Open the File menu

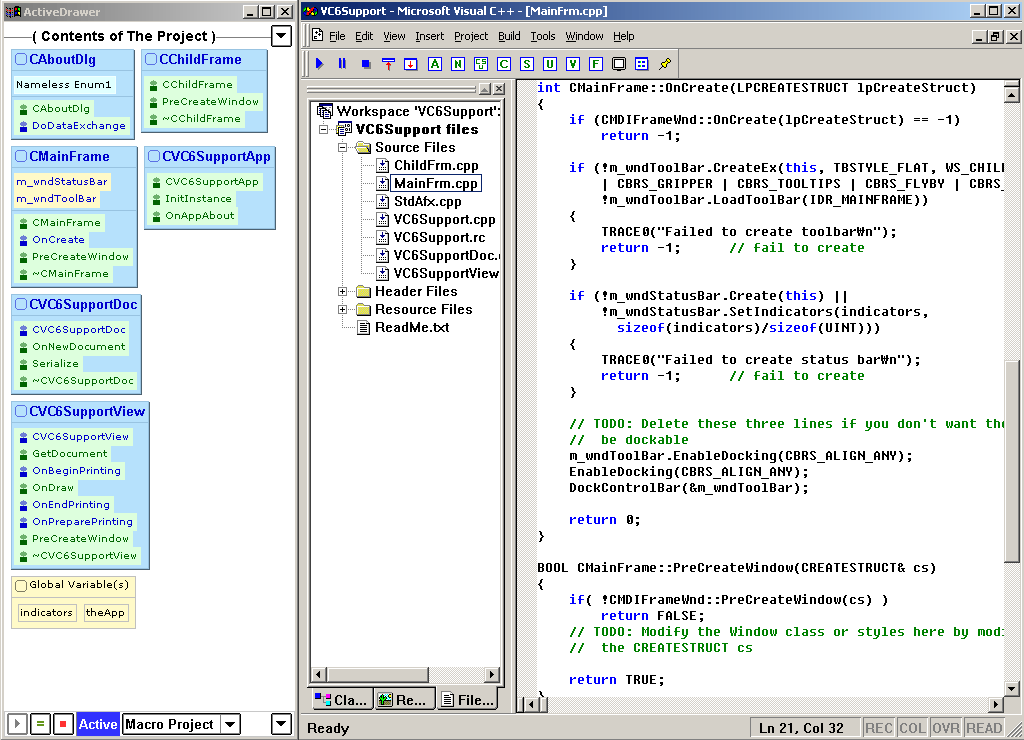(337, 36)
